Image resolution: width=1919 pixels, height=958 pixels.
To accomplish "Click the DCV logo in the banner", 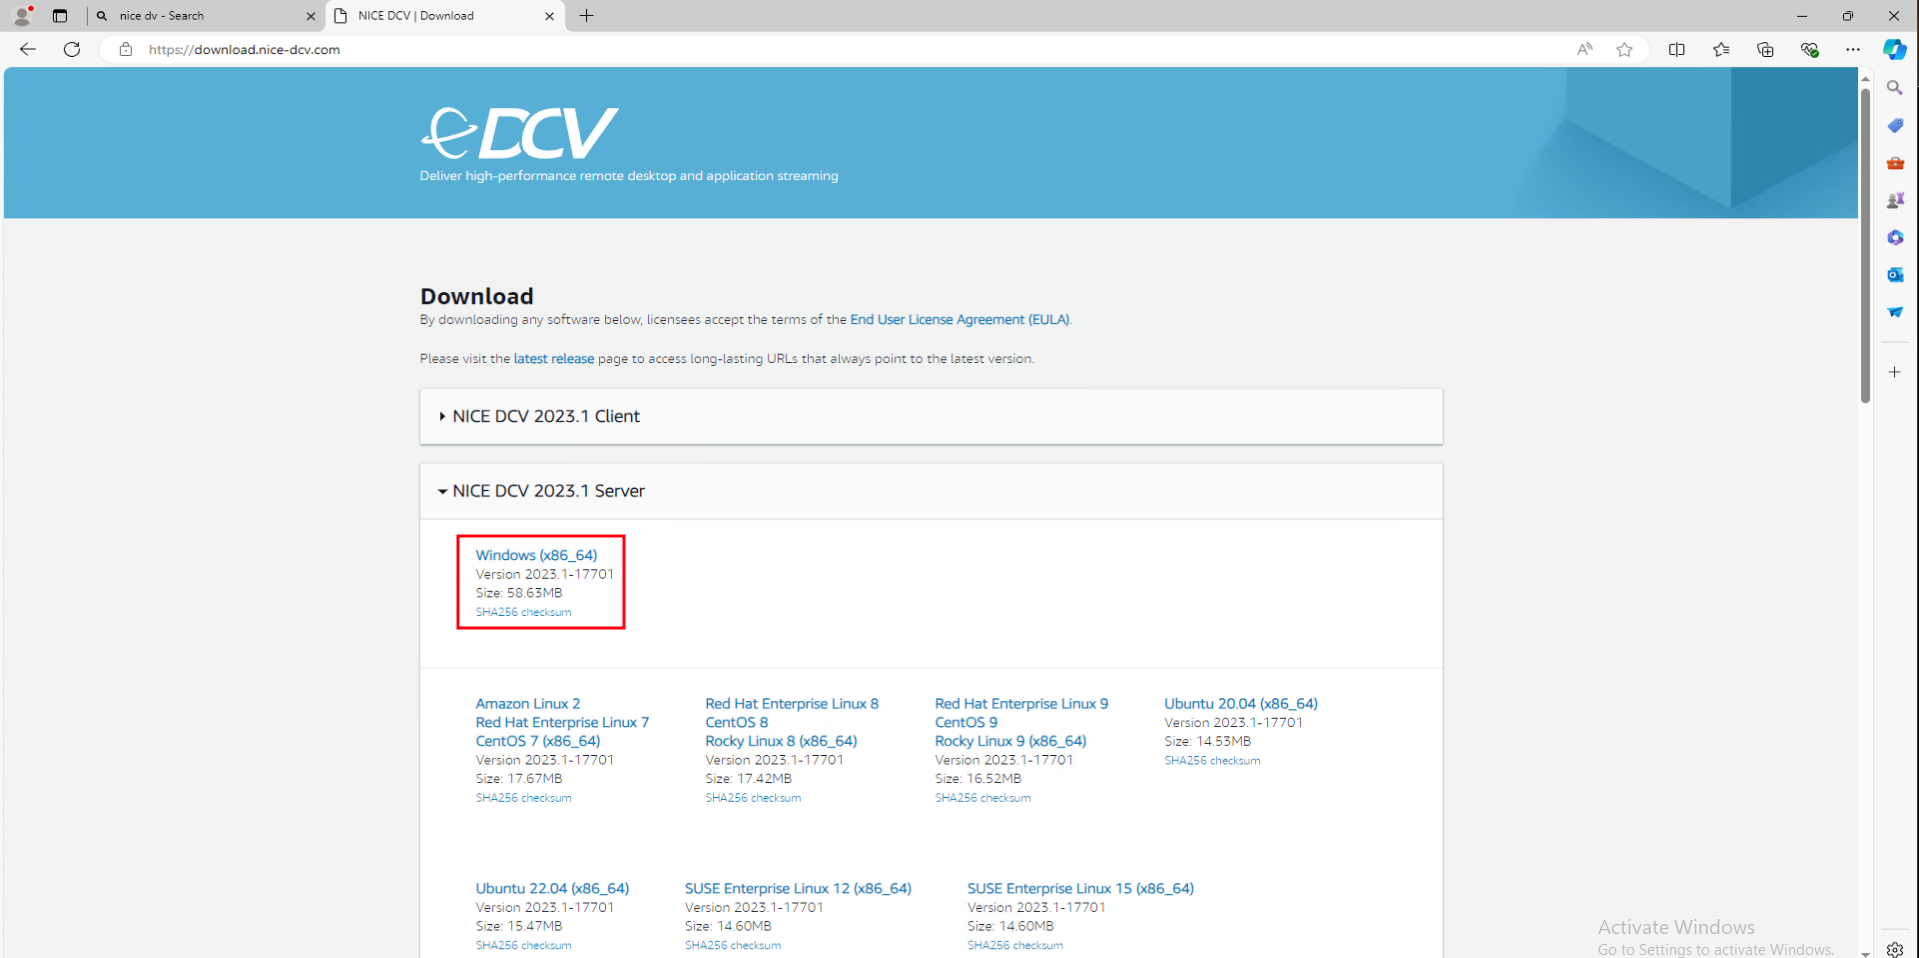I will click(x=520, y=134).
